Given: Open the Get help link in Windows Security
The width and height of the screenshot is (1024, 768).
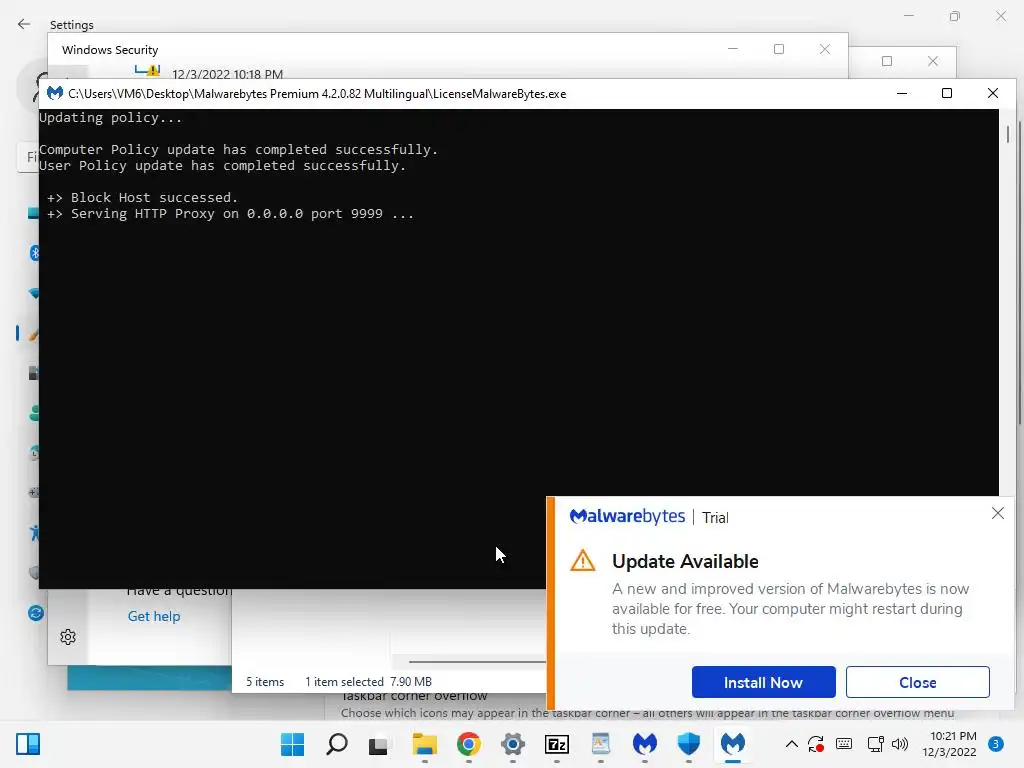Looking at the screenshot, I should 153,616.
